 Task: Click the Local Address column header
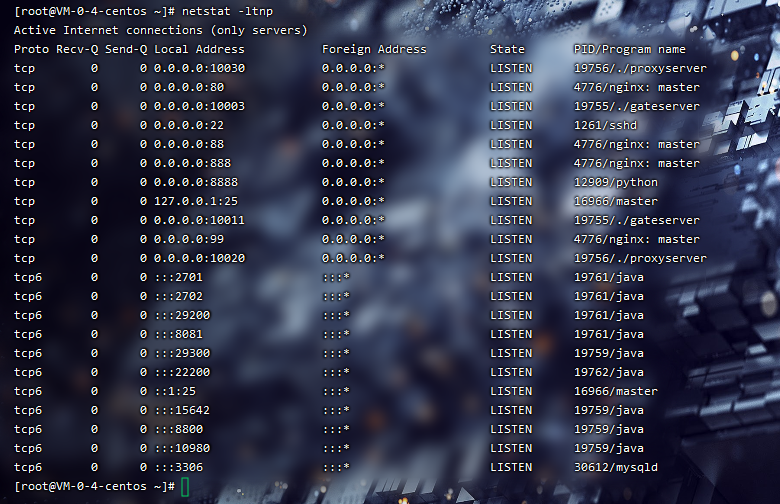199,49
